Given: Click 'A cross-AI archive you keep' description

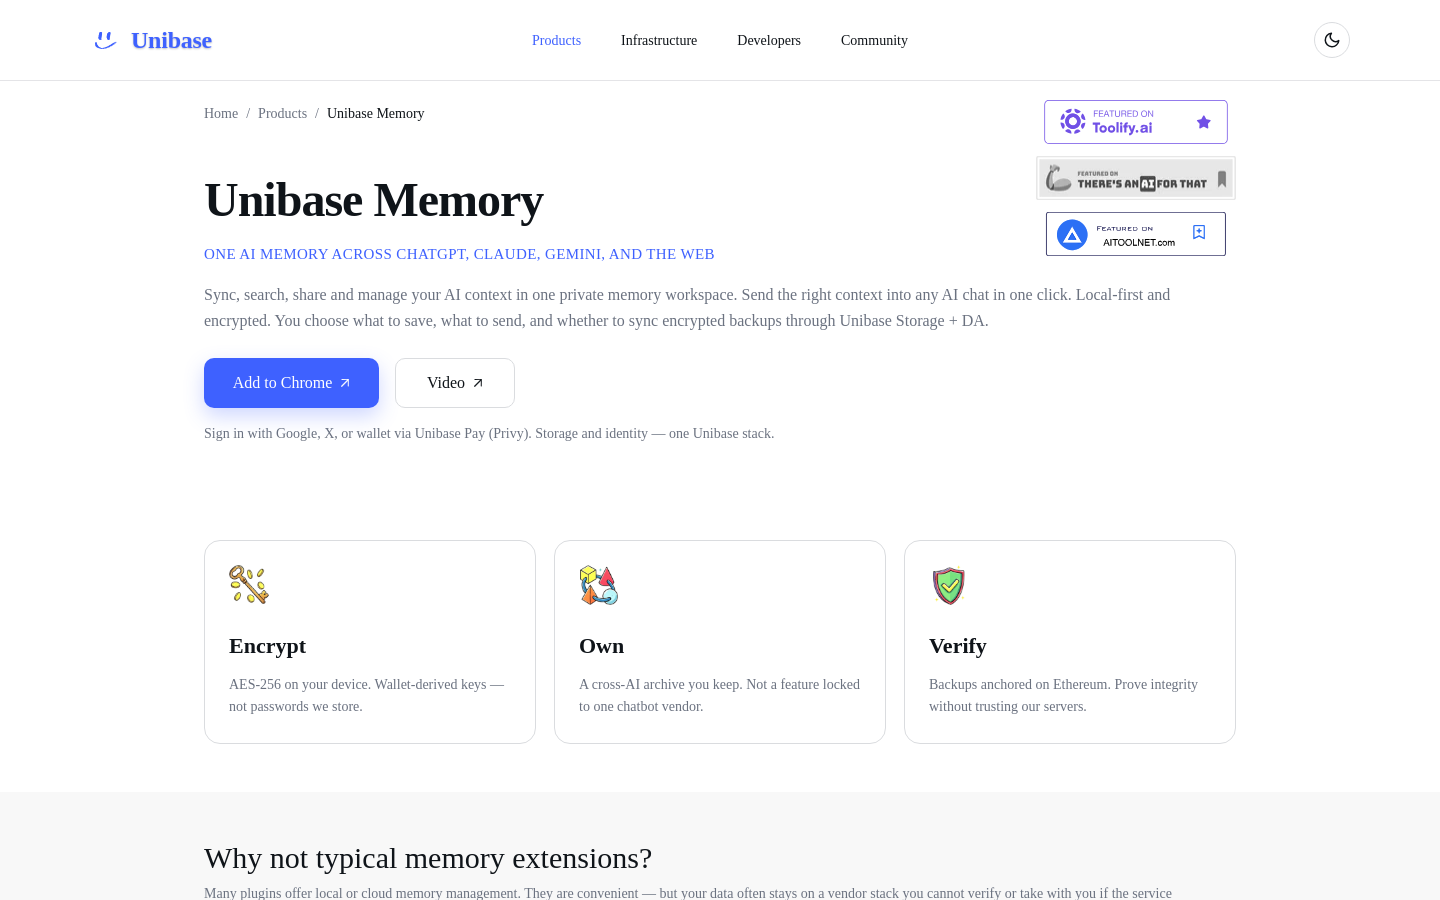Looking at the screenshot, I should pos(719,695).
